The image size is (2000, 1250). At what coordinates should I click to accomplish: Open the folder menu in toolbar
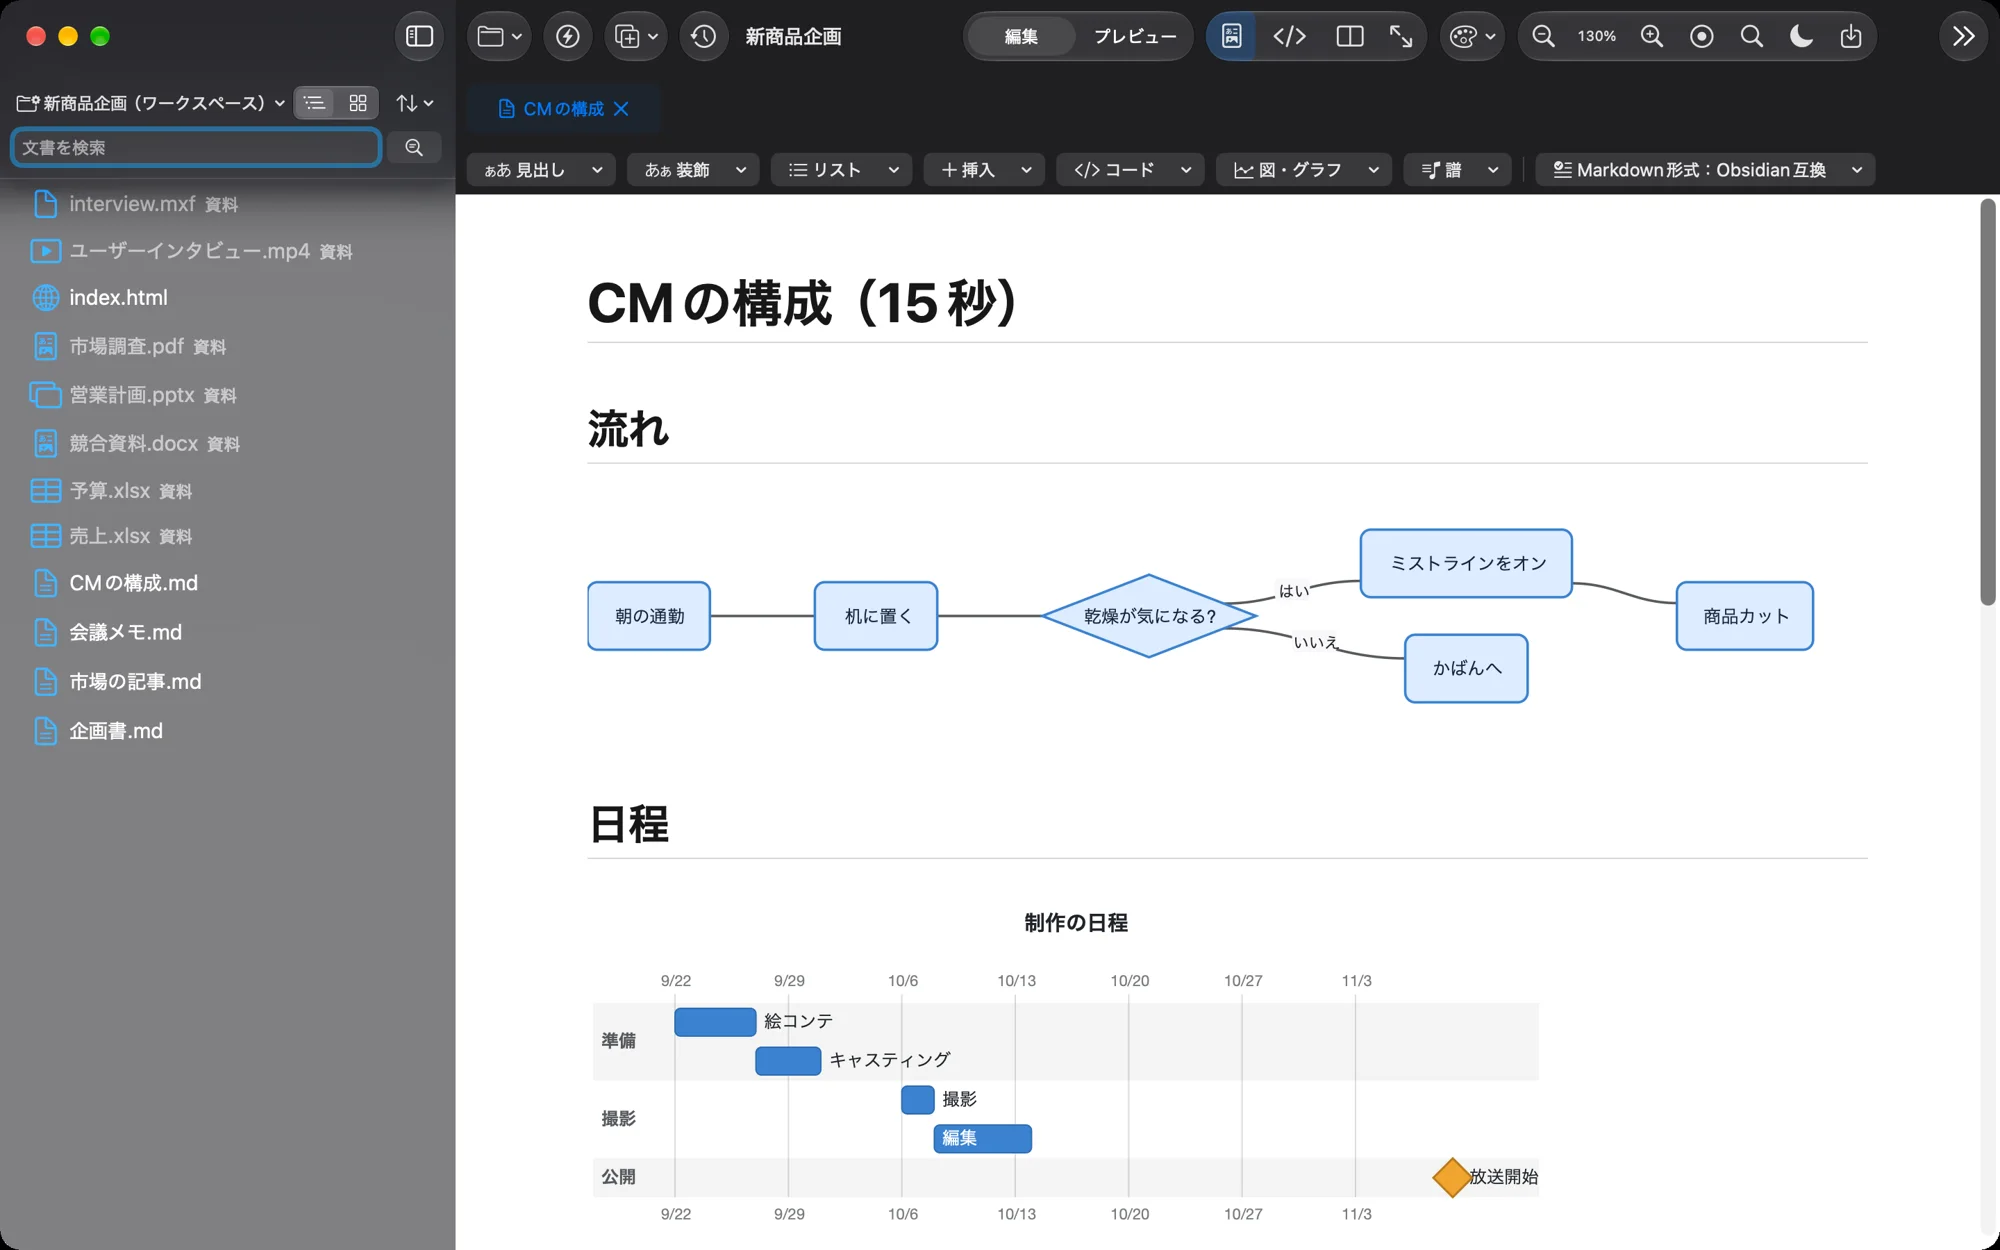[499, 37]
